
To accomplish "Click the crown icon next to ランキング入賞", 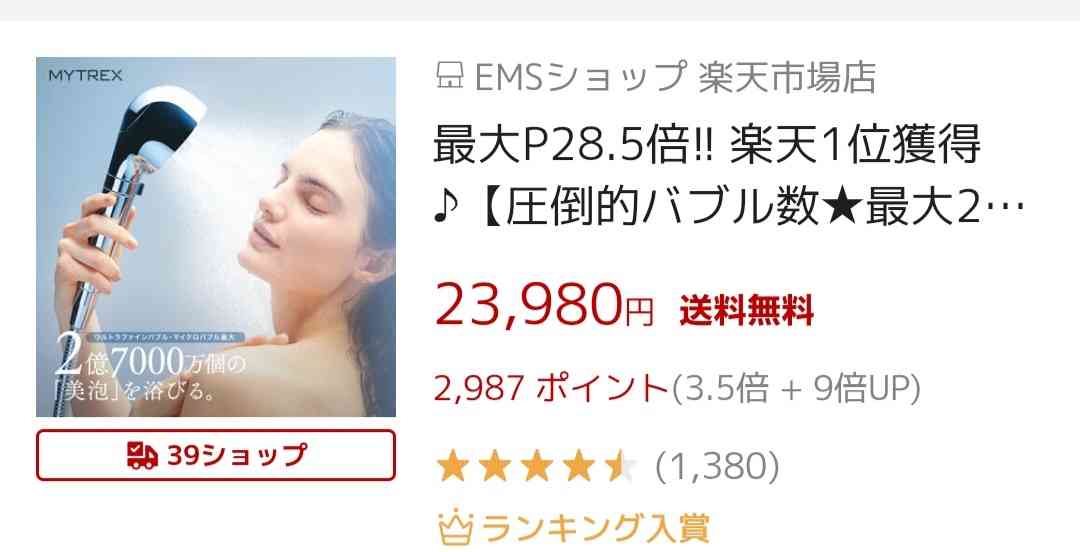I will [x=455, y=528].
